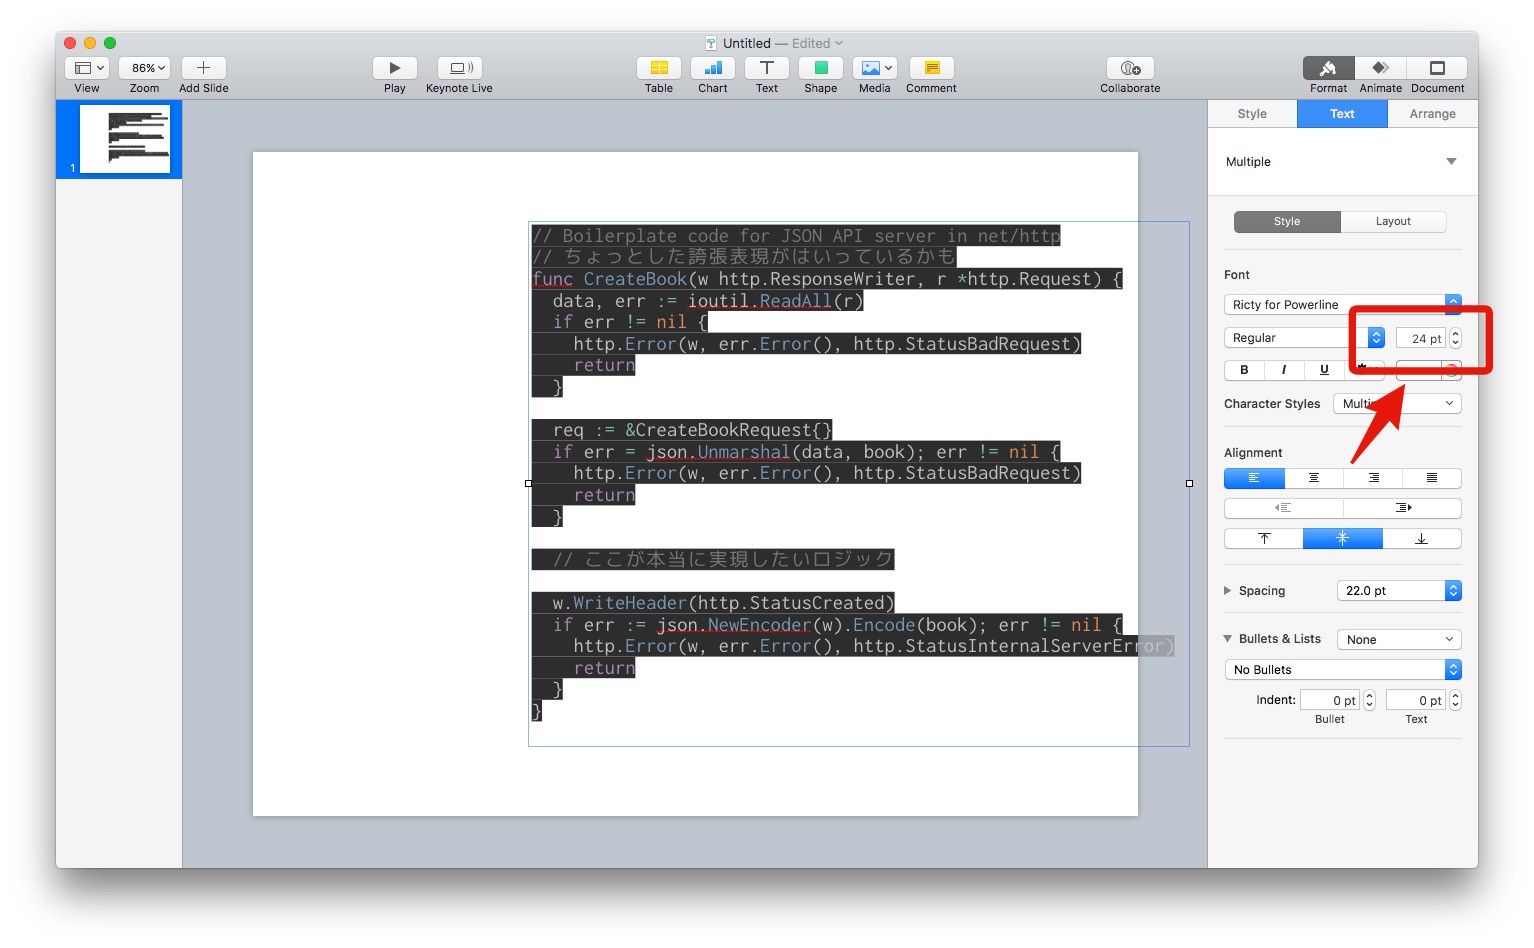Click the Text indent 0 pt field

[1416, 700]
